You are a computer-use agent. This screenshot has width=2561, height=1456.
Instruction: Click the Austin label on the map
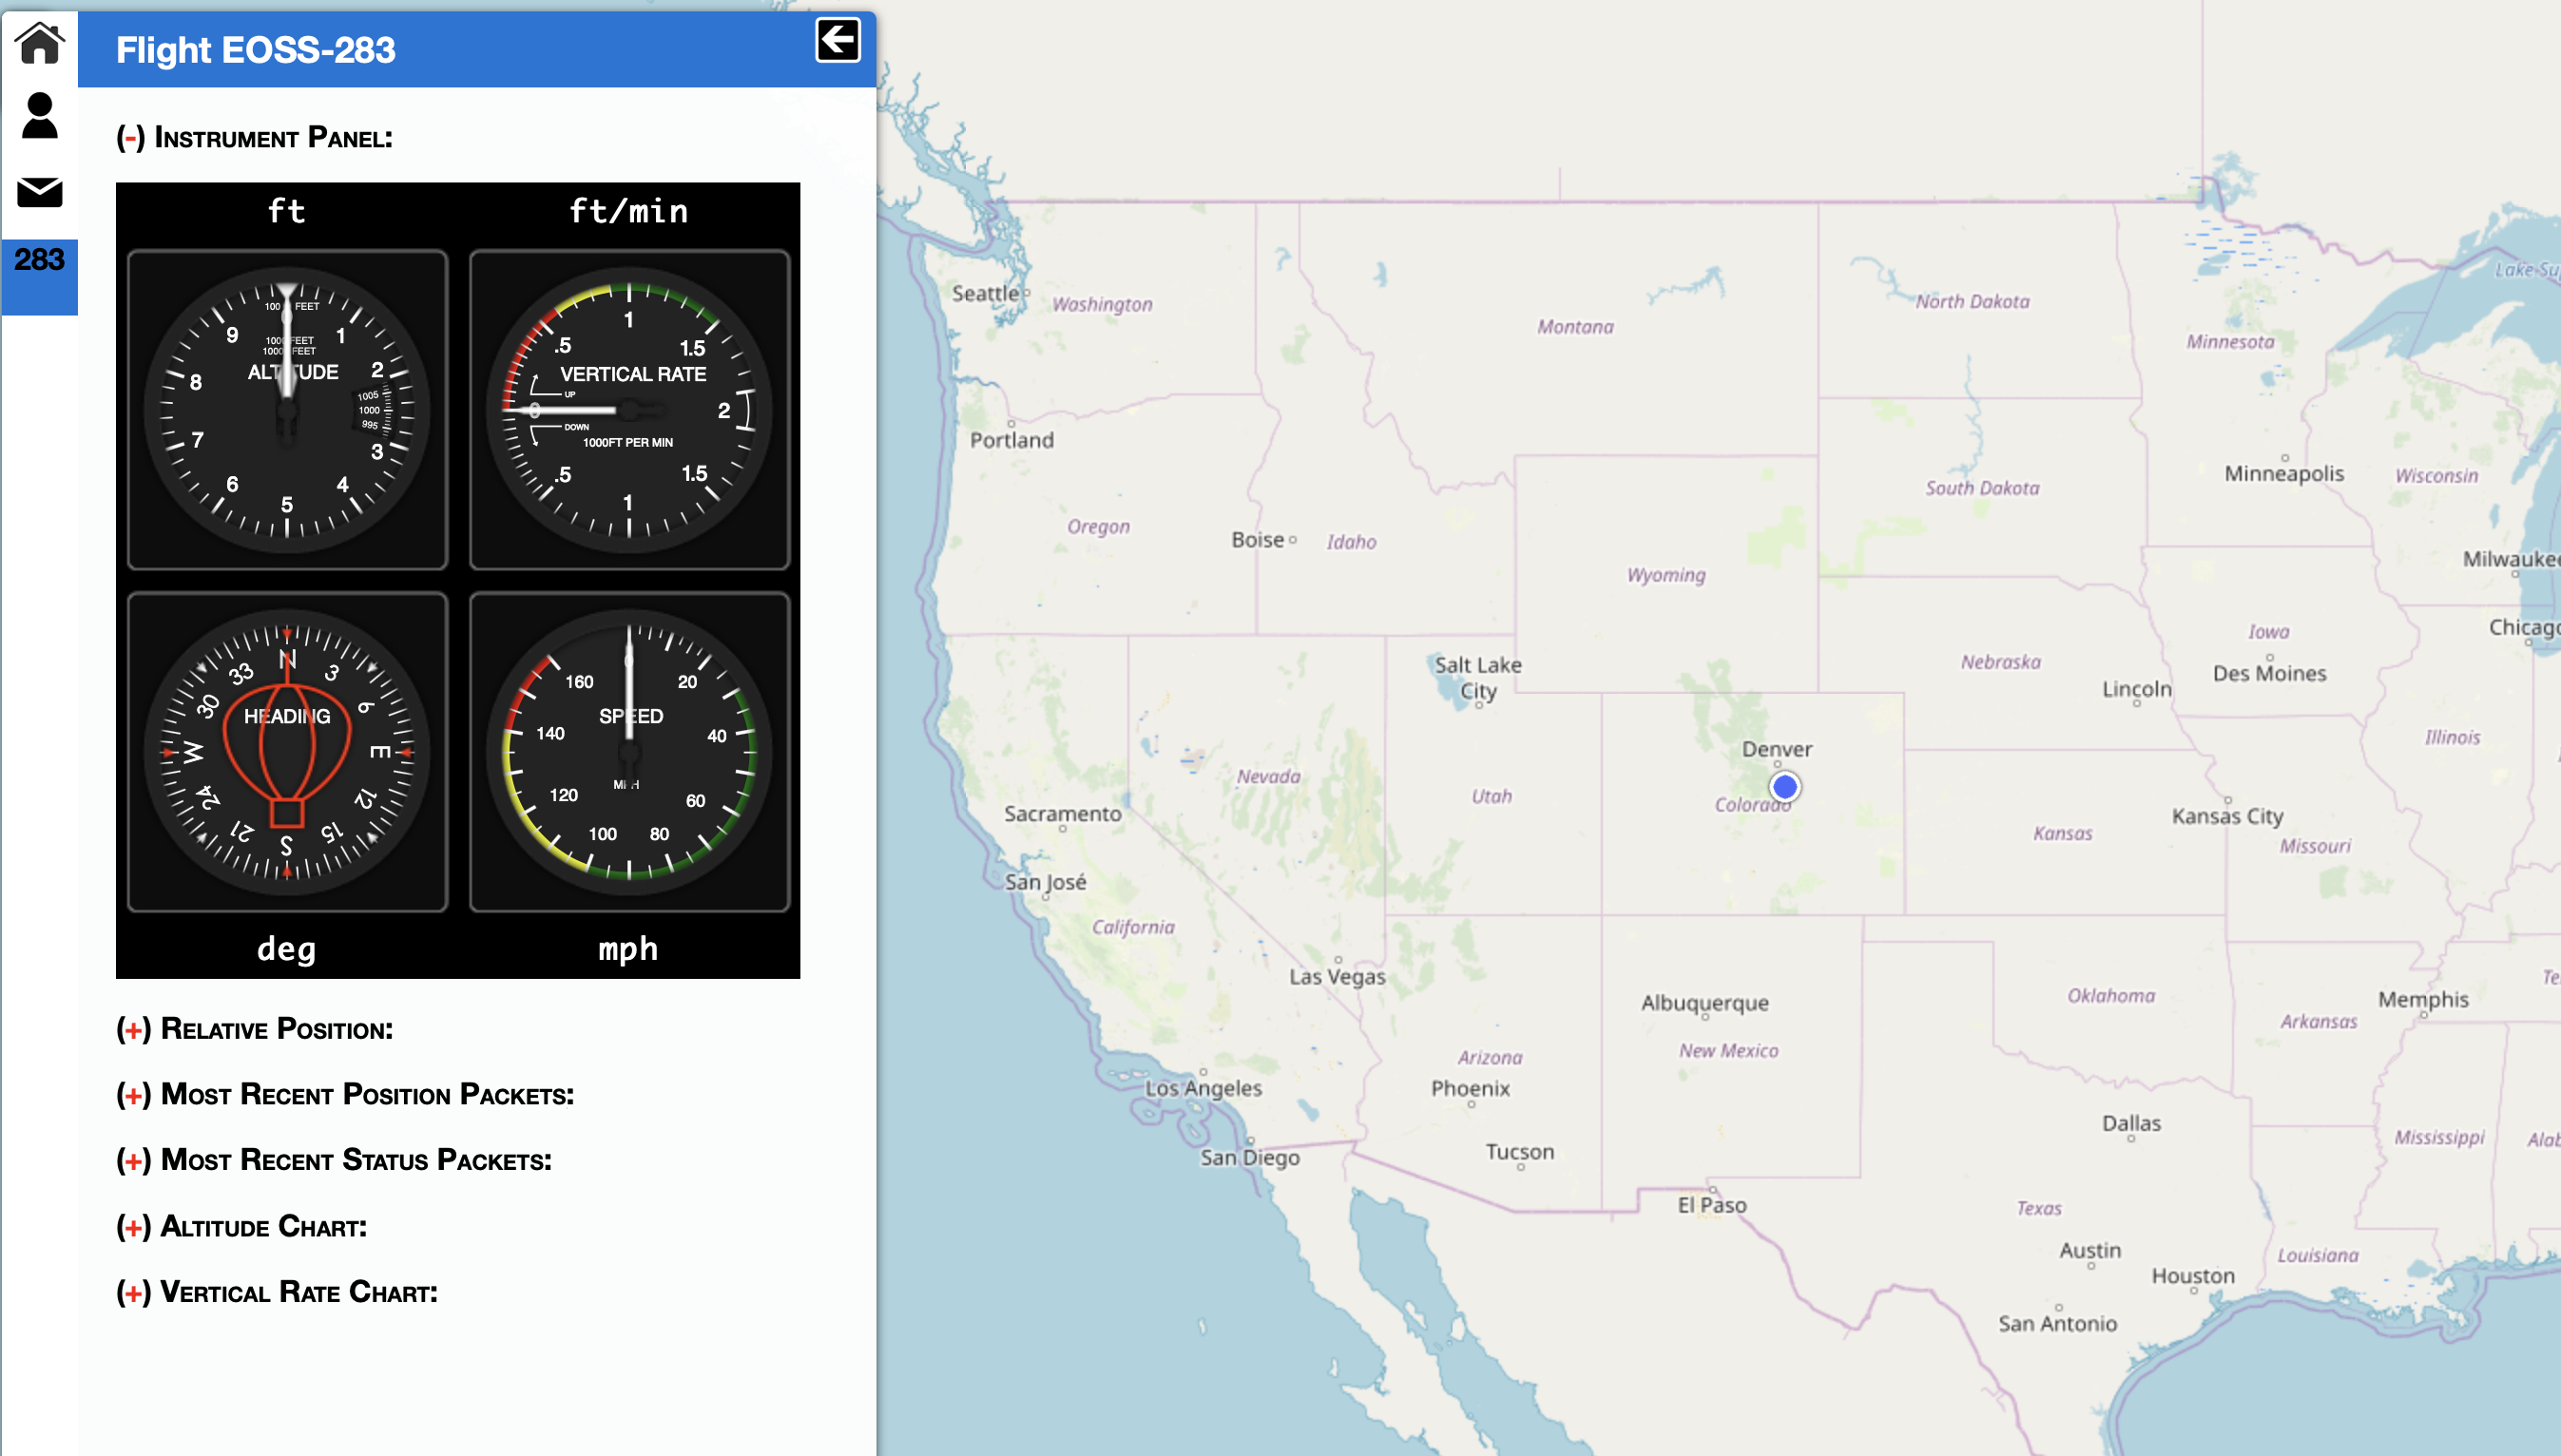click(x=2090, y=1250)
